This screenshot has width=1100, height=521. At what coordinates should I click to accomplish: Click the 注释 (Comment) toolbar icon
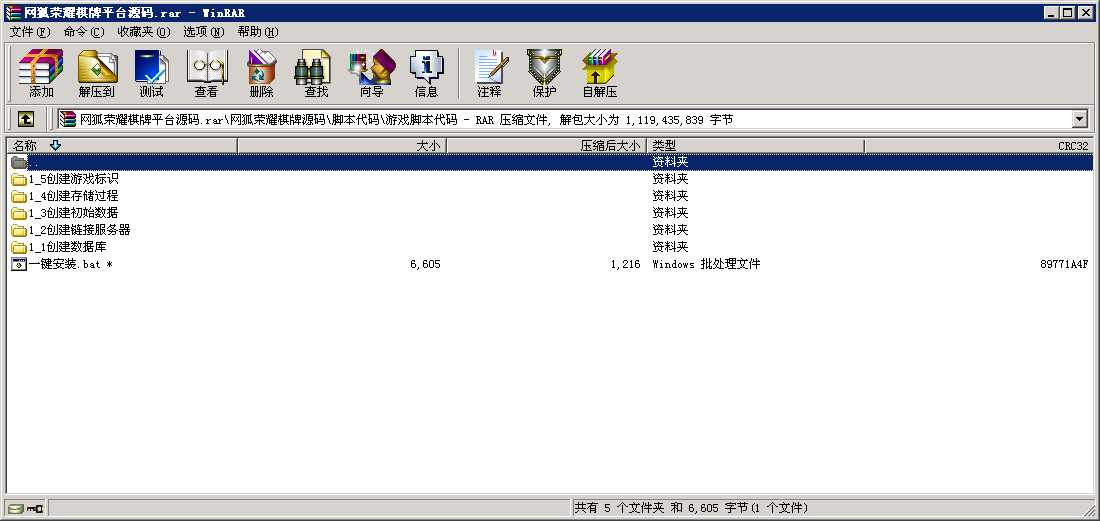(x=489, y=74)
